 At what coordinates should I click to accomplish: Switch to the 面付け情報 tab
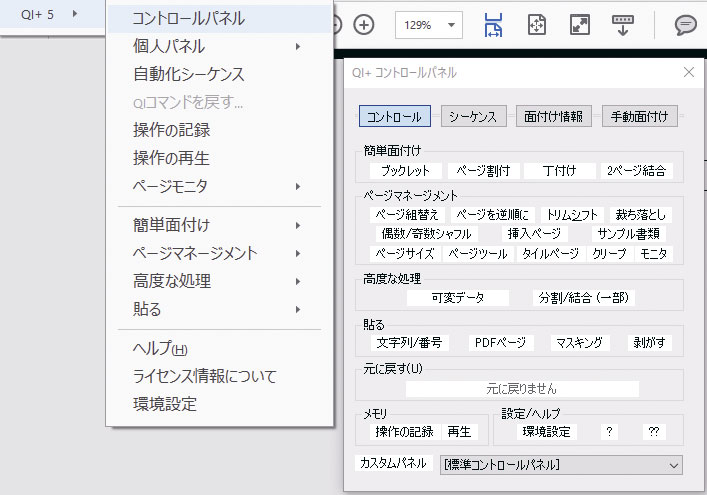click(554, 116)
